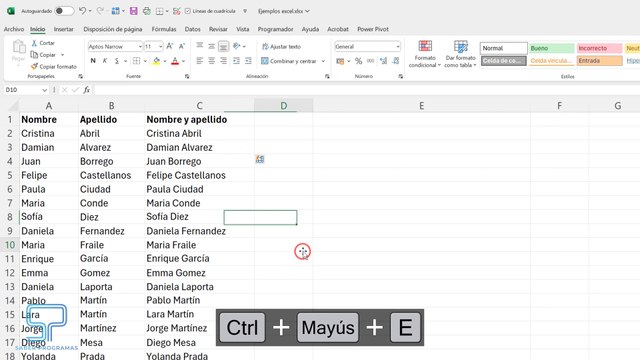The height and width of the screenshot is (360, 640).
Task: Decrease decimal places icon
Action: tap(396, 61)
